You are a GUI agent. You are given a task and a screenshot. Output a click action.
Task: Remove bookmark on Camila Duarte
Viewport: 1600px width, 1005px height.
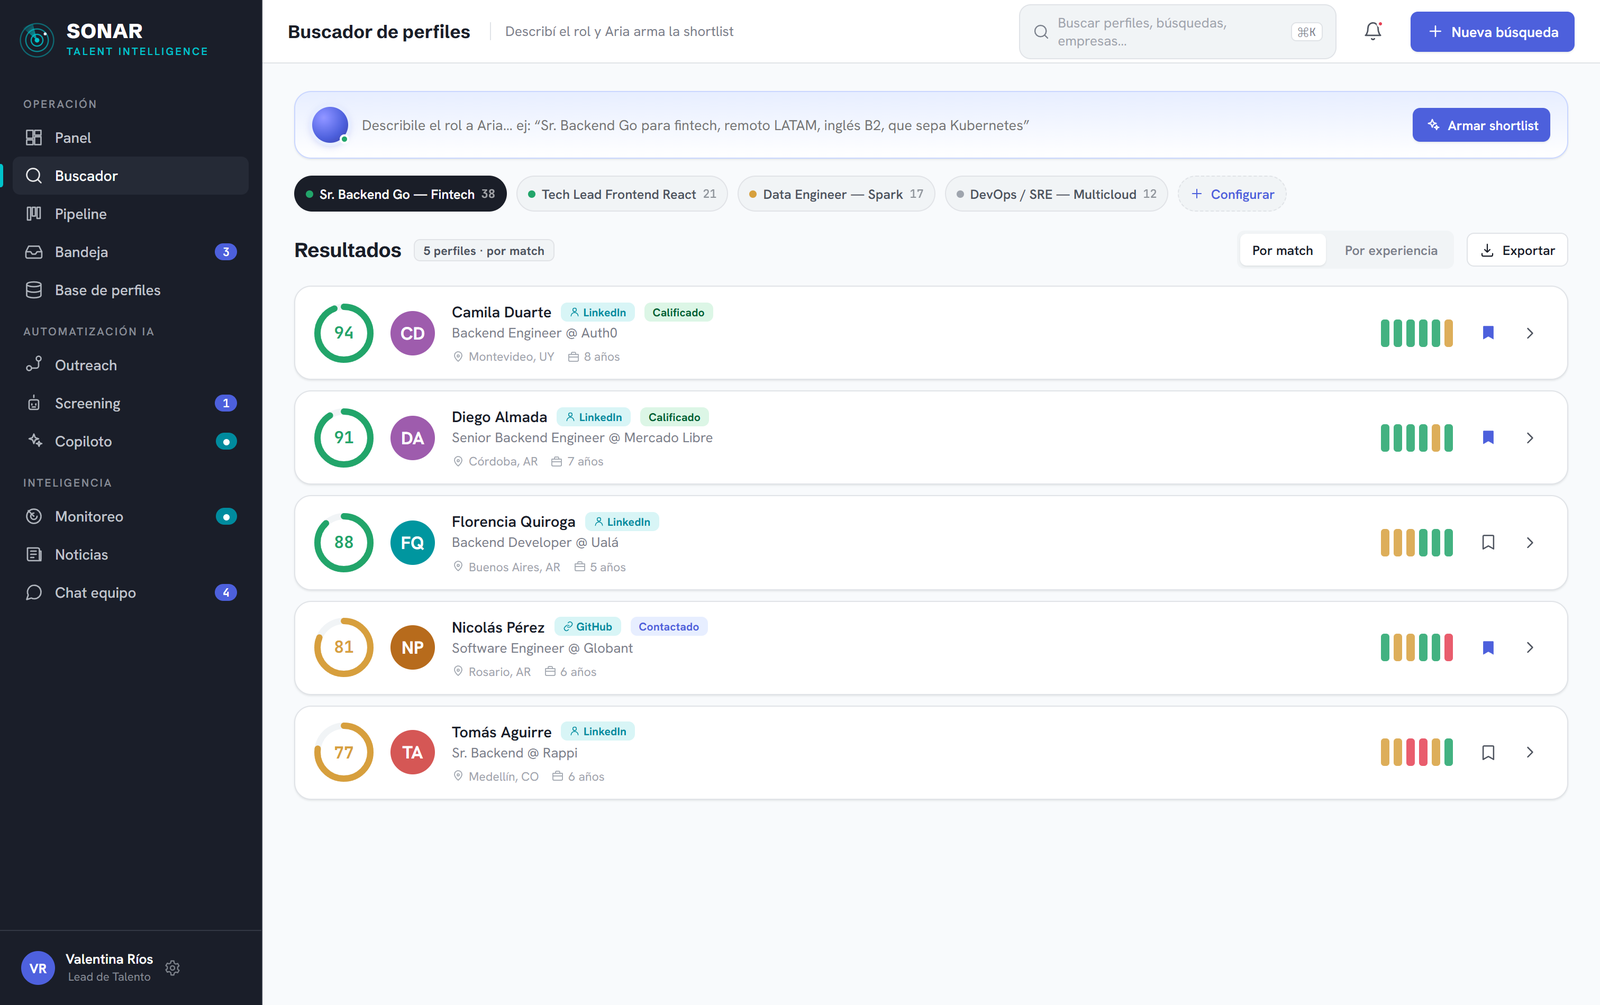point(1488,333)
